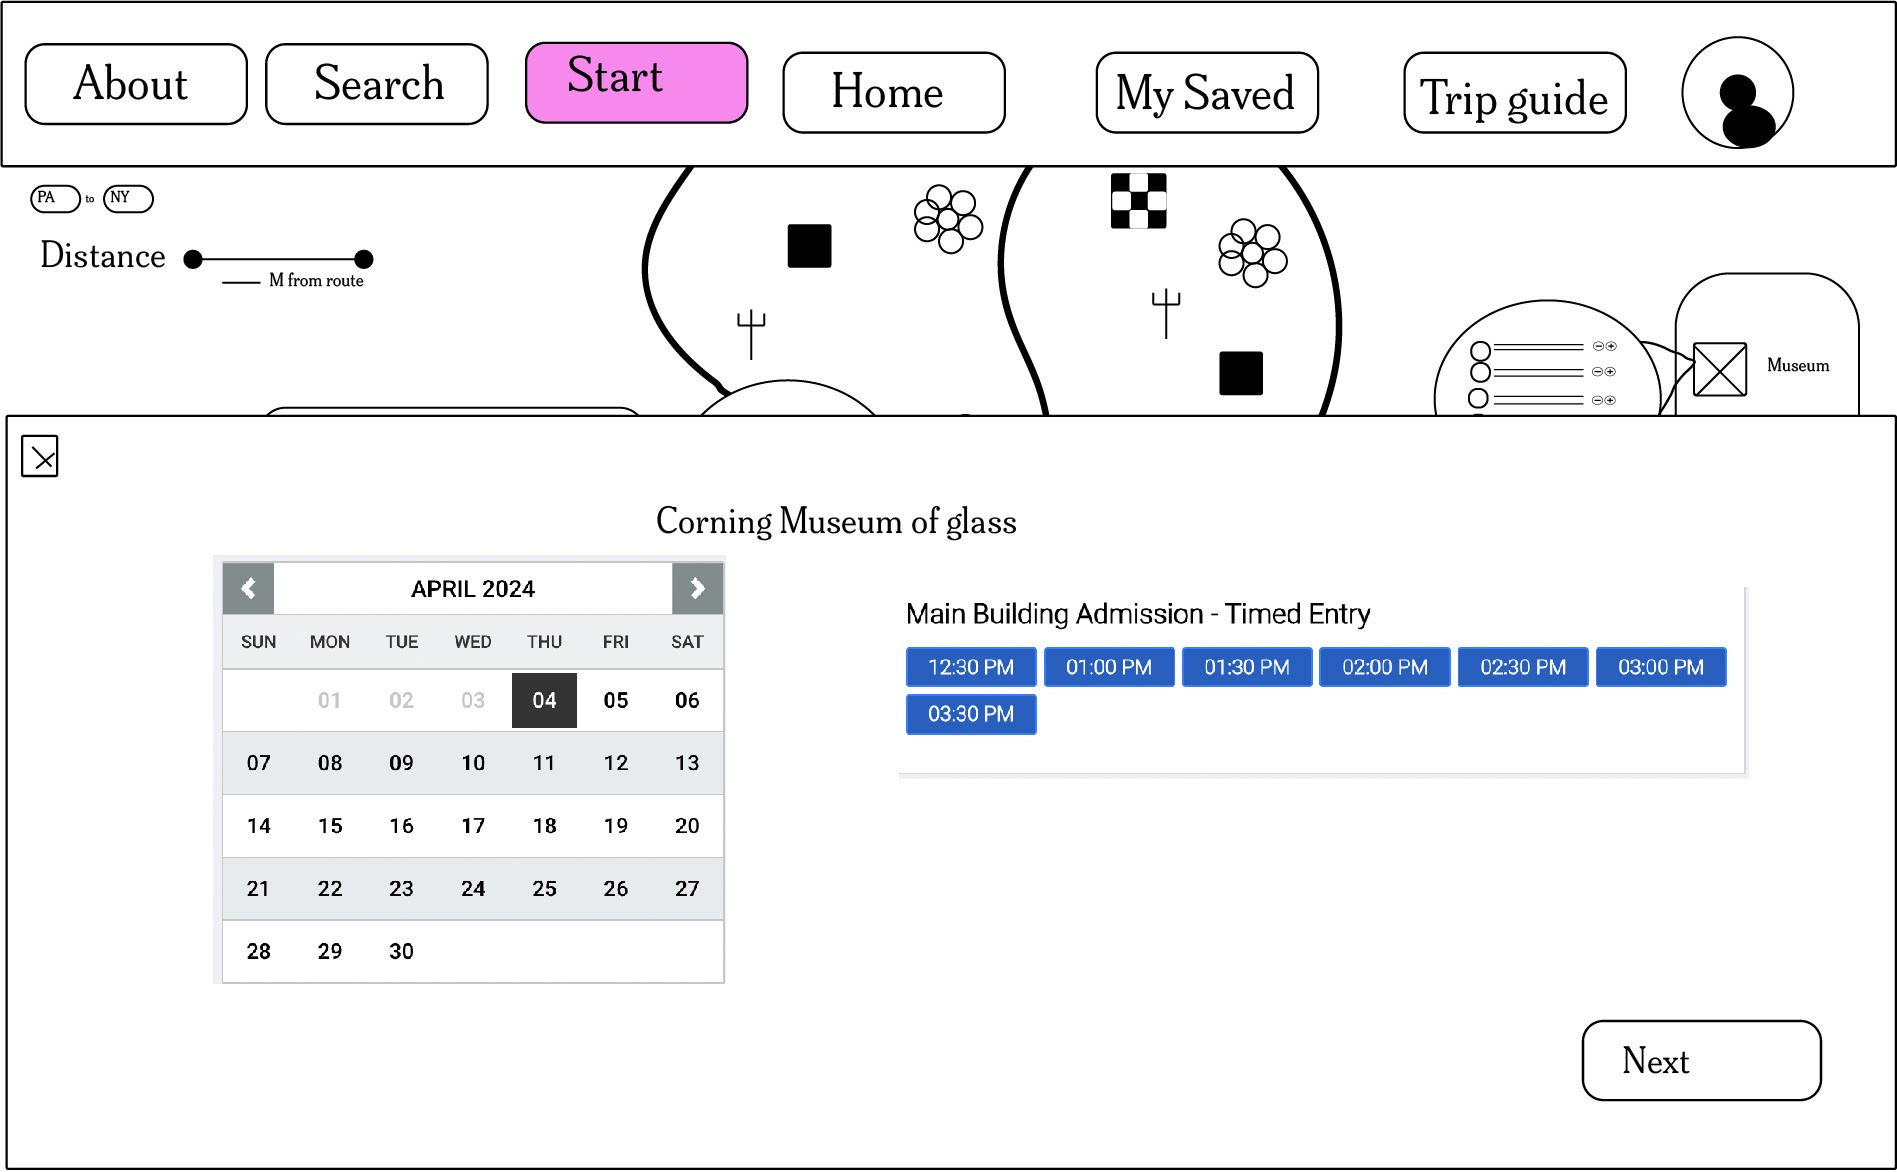
Task: Choose the 01:00 PM time slot
Action: (1109, 667)
